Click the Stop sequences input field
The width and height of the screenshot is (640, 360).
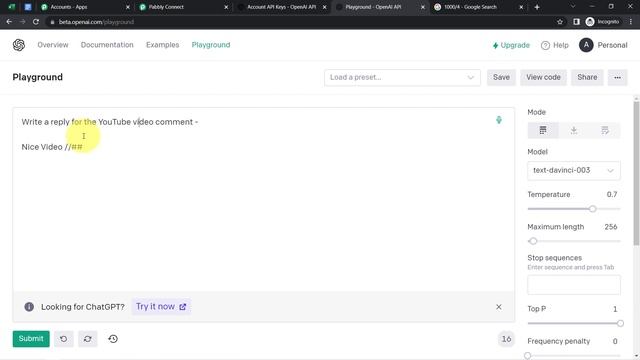coord(574,285)
